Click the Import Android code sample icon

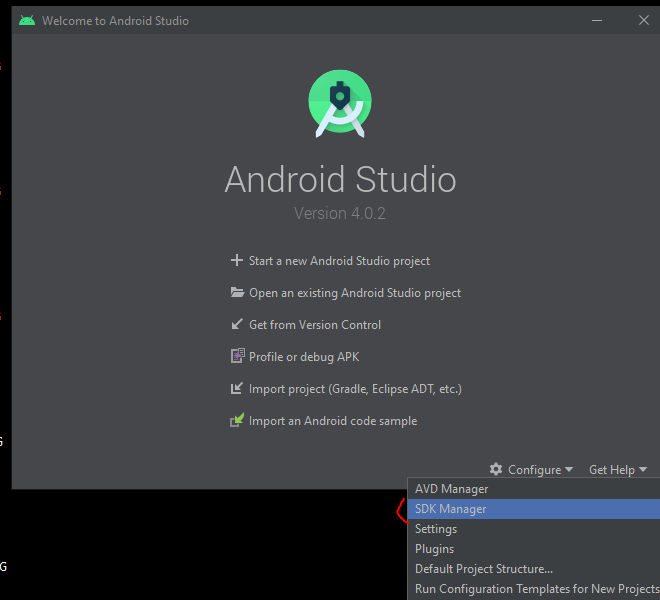[x=237, y=420]
